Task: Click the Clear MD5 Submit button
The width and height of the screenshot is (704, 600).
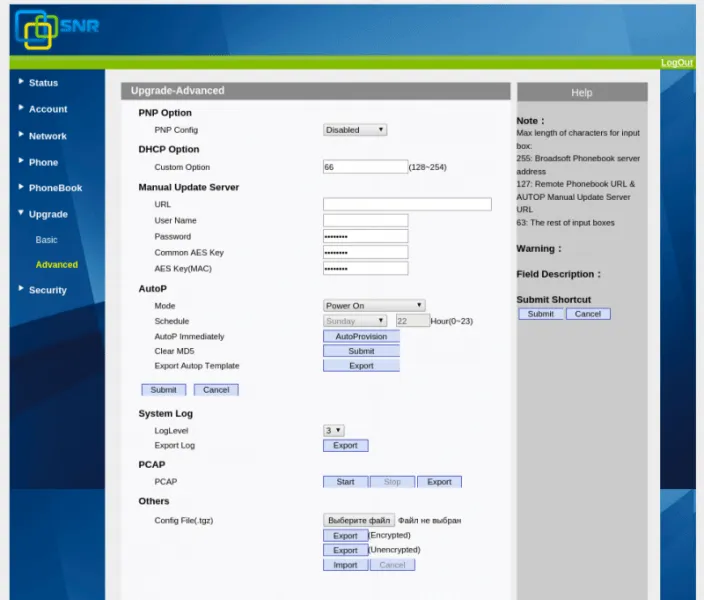Action: click(361, 351)
